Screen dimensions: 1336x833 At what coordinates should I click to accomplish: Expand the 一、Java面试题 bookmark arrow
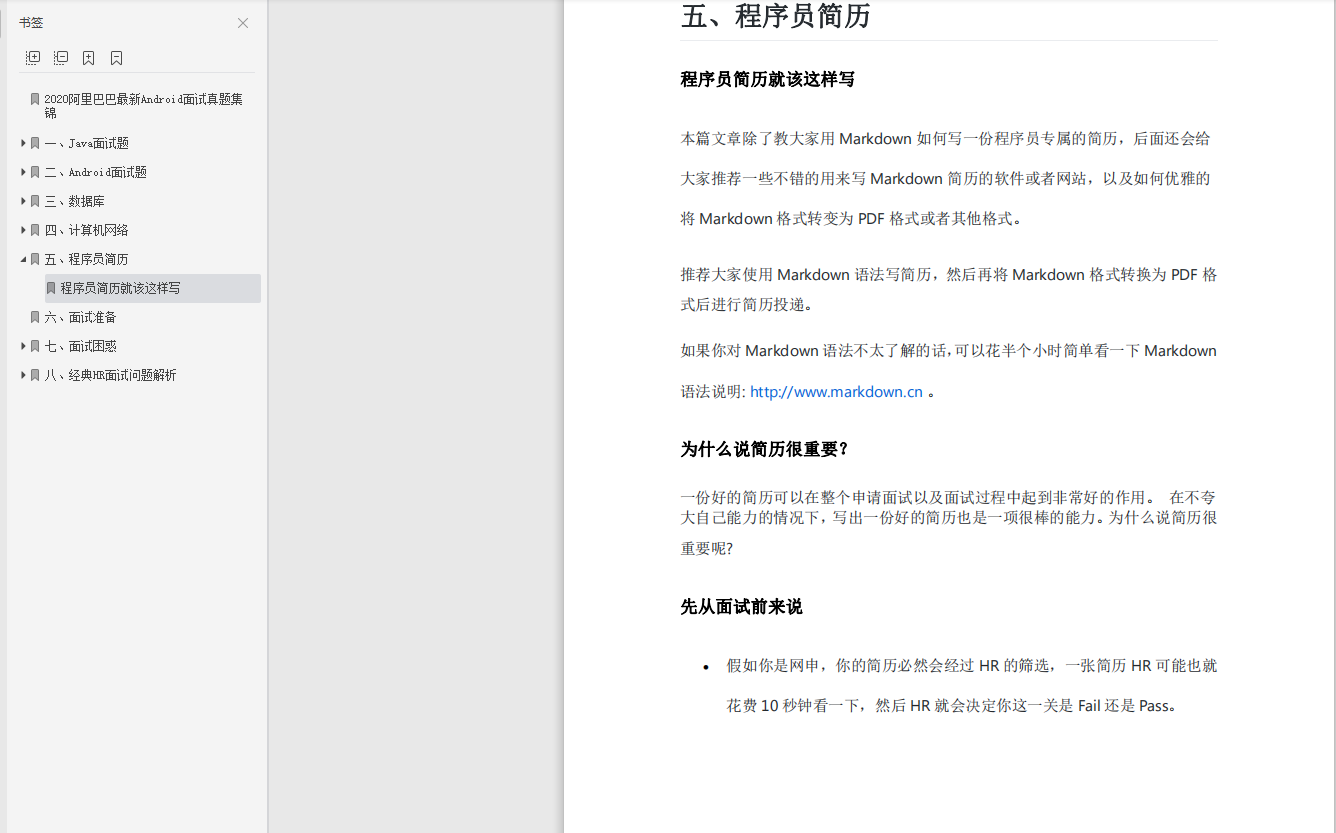(x=23, y=143)
